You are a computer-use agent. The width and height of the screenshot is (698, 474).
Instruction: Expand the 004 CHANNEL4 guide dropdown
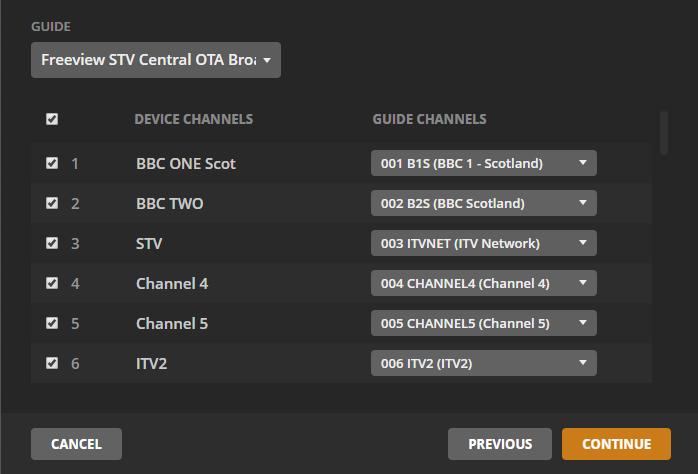point(484,283)
